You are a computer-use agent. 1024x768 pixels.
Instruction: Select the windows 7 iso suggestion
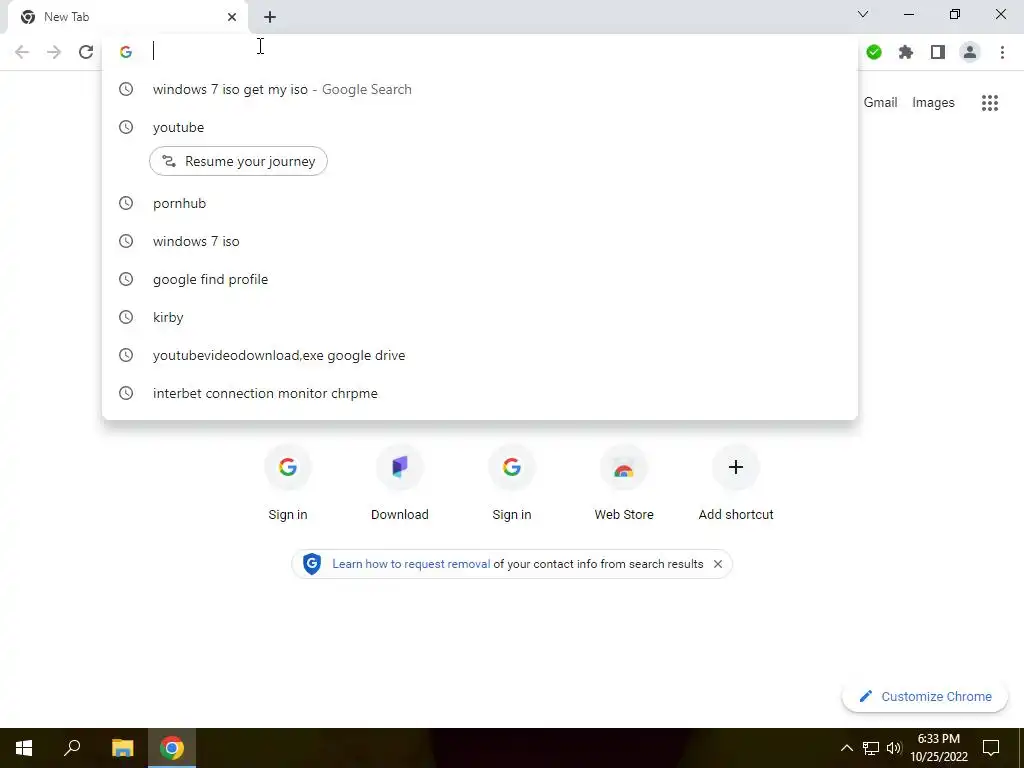480,242
